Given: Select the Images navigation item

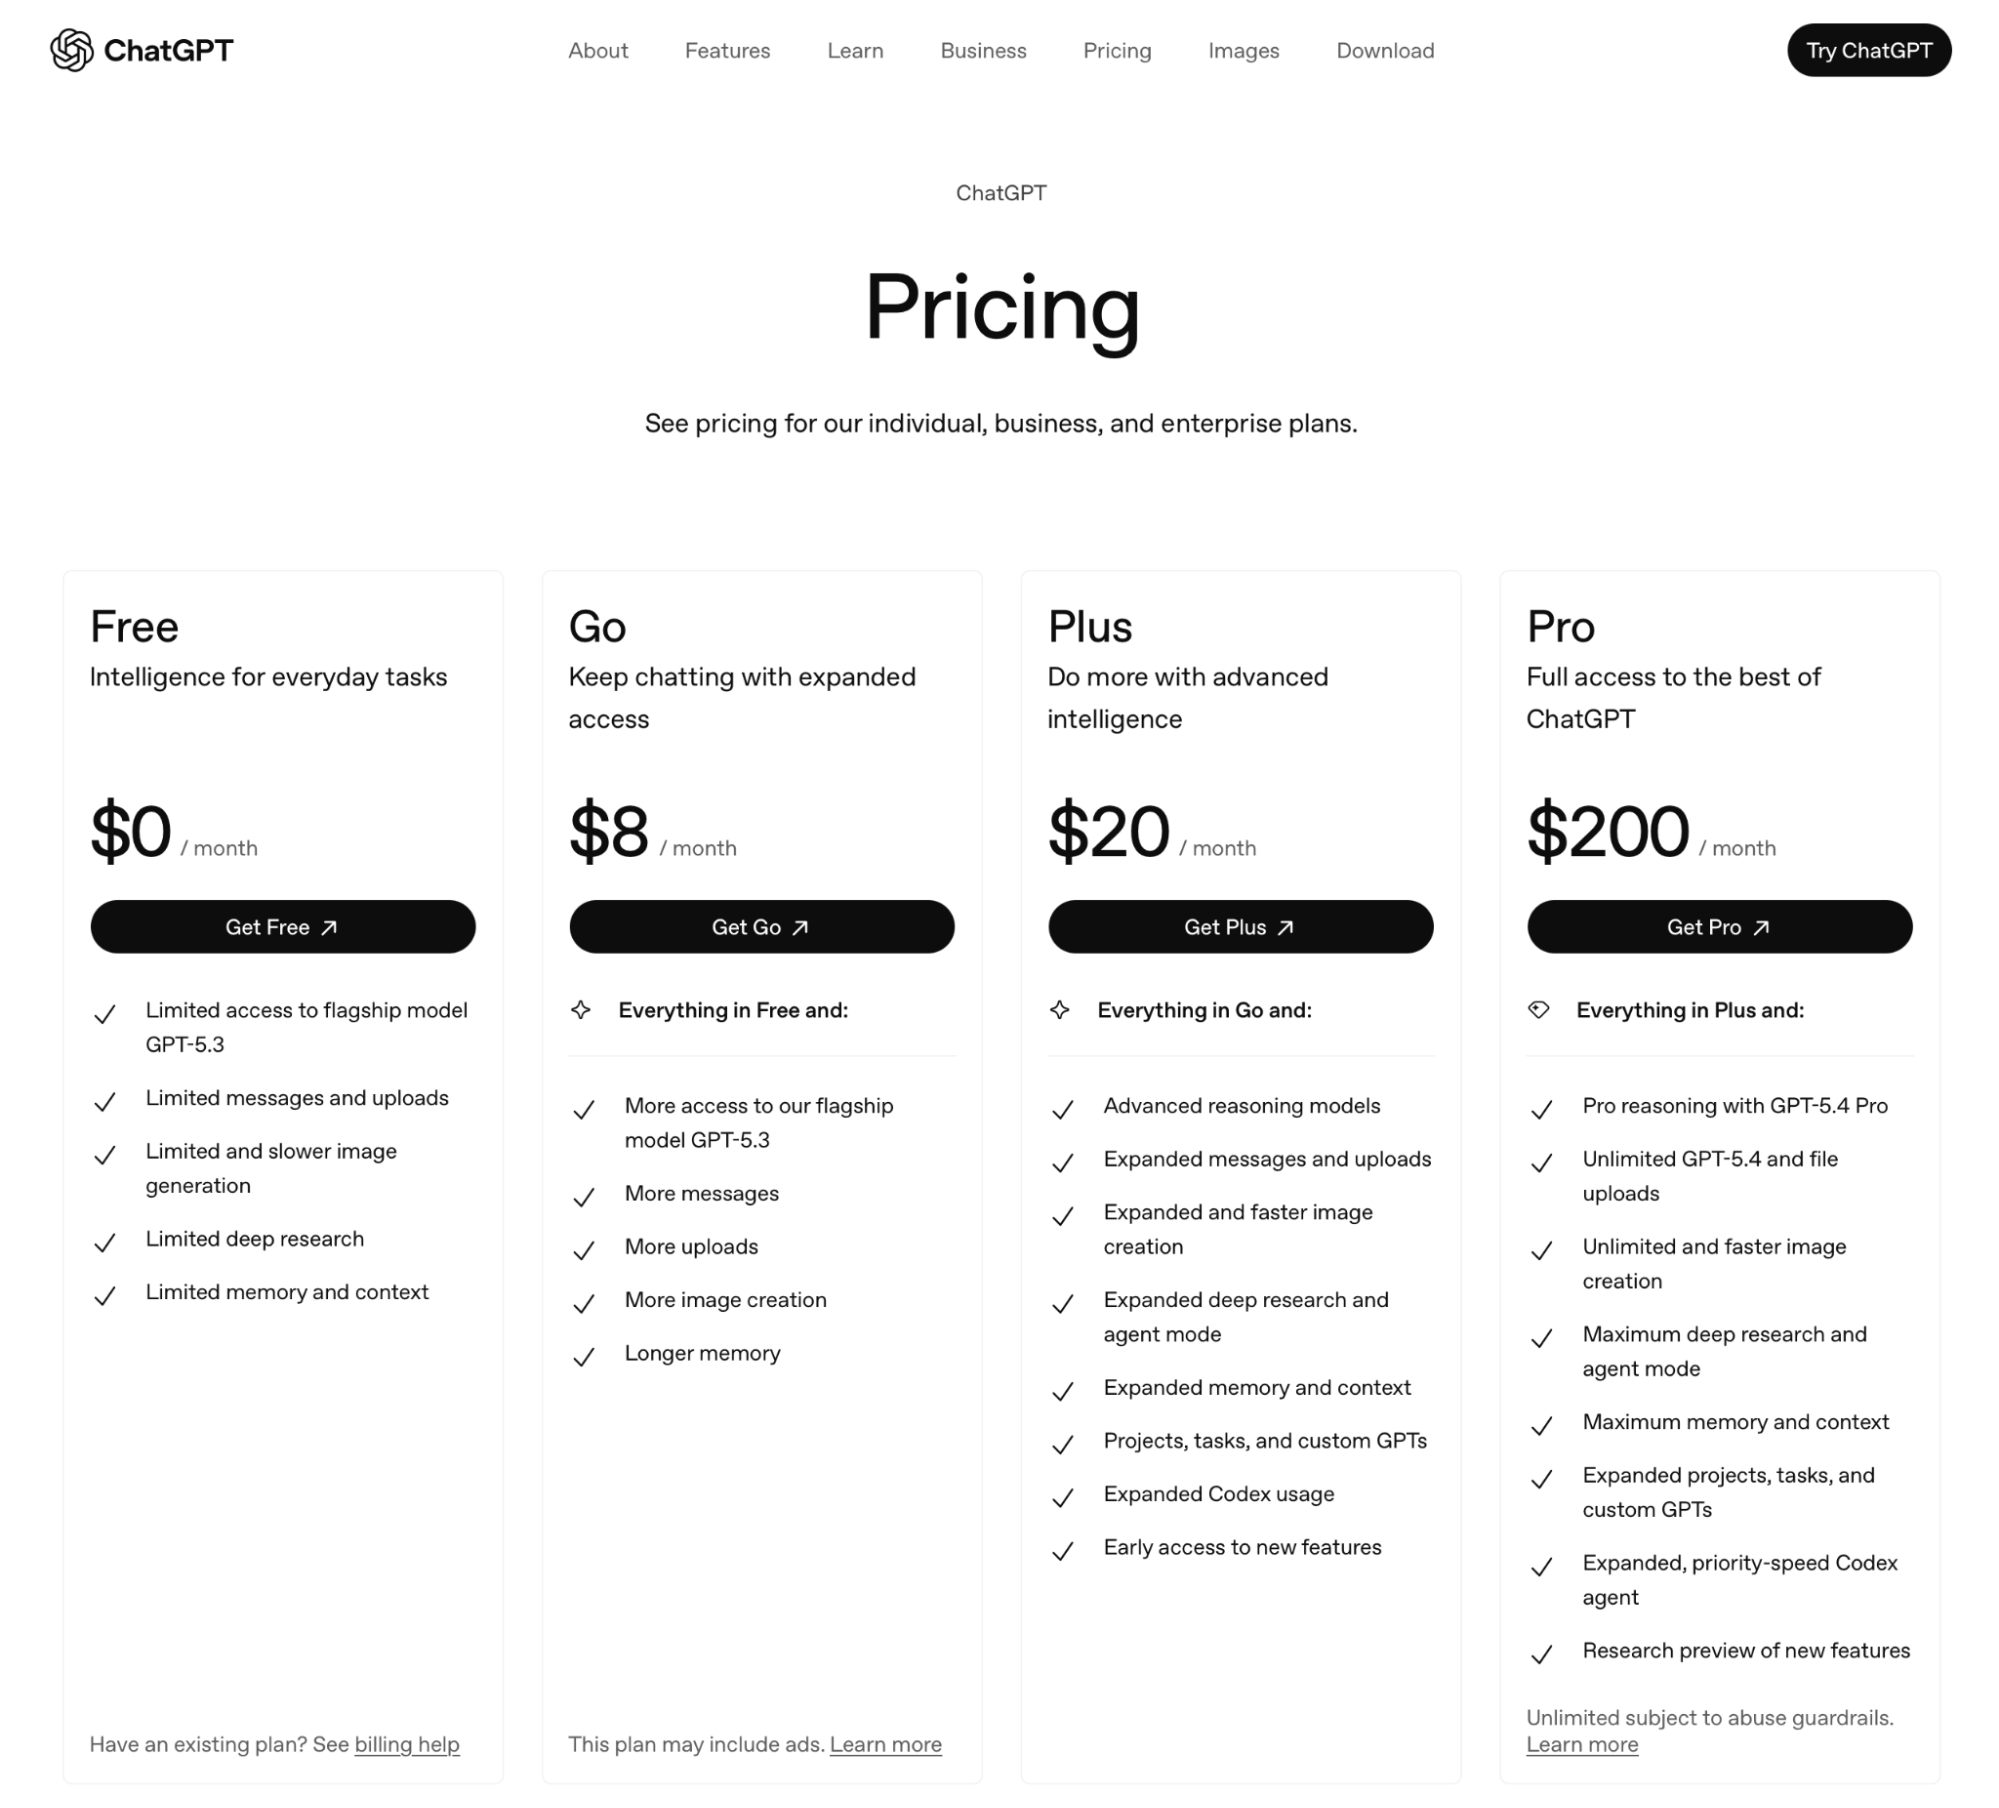Looking at the screenshot, I should pos(1243,50).
